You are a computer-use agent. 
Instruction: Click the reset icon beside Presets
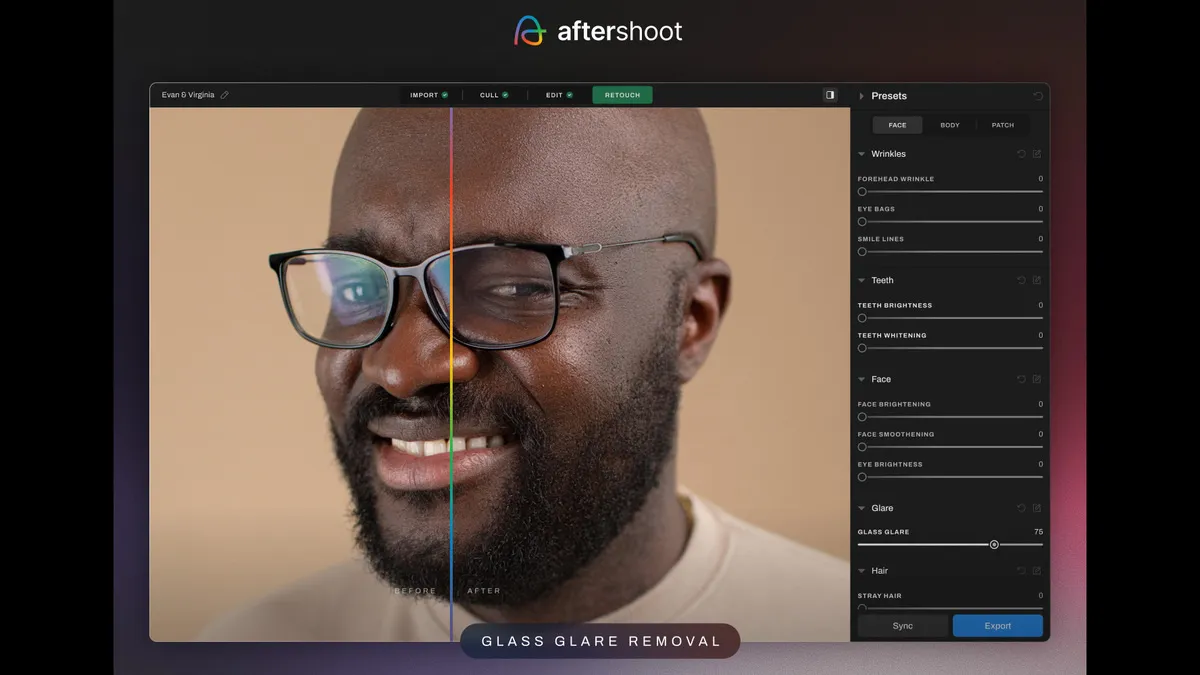1037,95
